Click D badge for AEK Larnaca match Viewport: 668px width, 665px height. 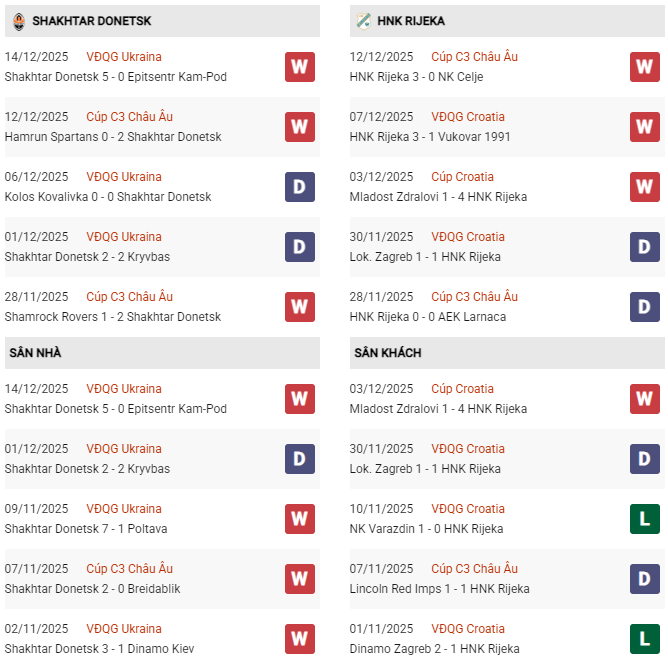coord(645,307)
